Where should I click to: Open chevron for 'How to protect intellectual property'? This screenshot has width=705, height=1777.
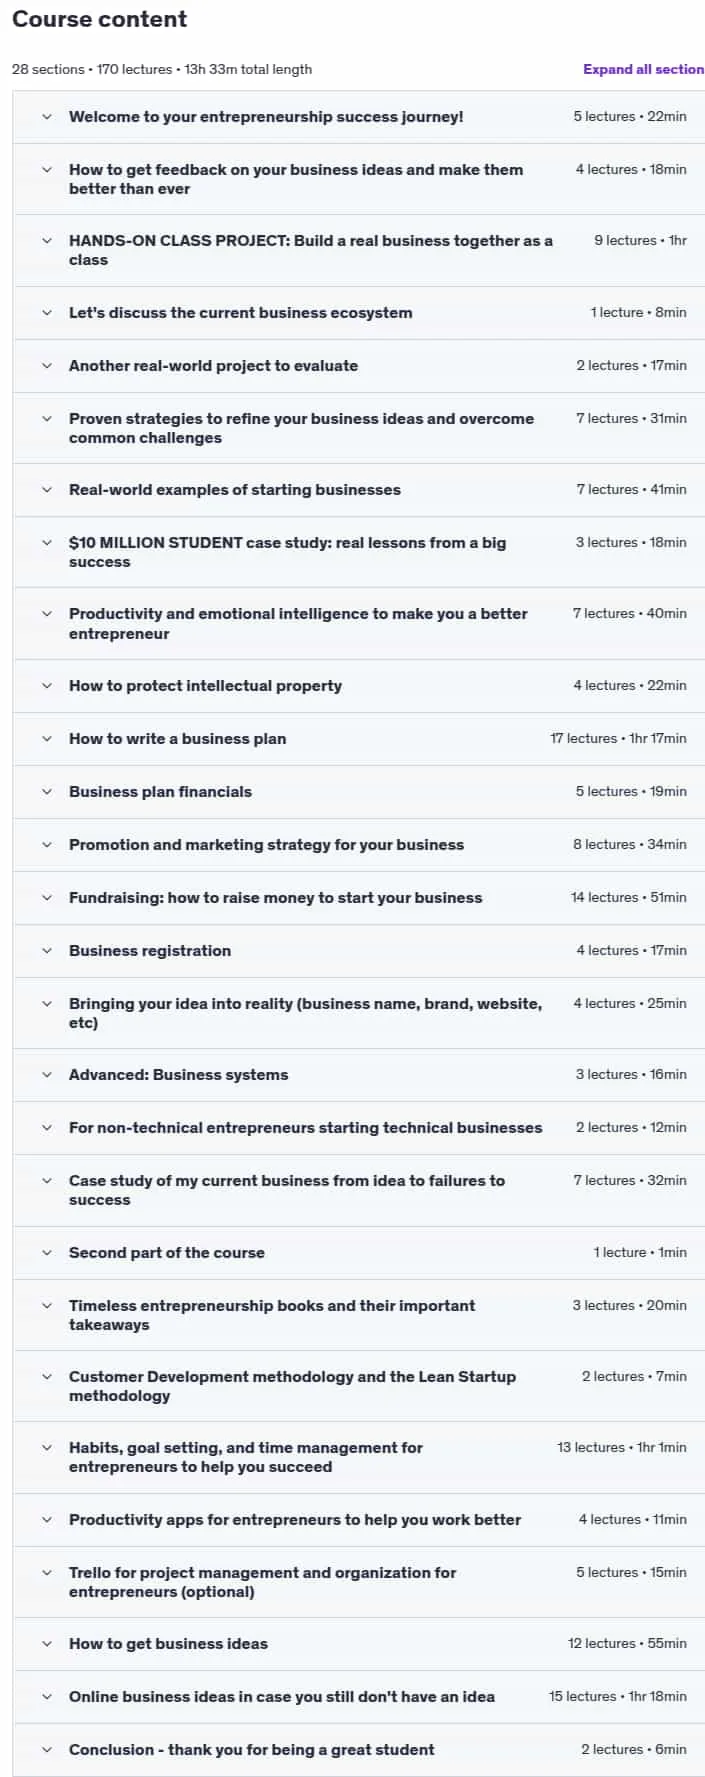tap(47, 686)
